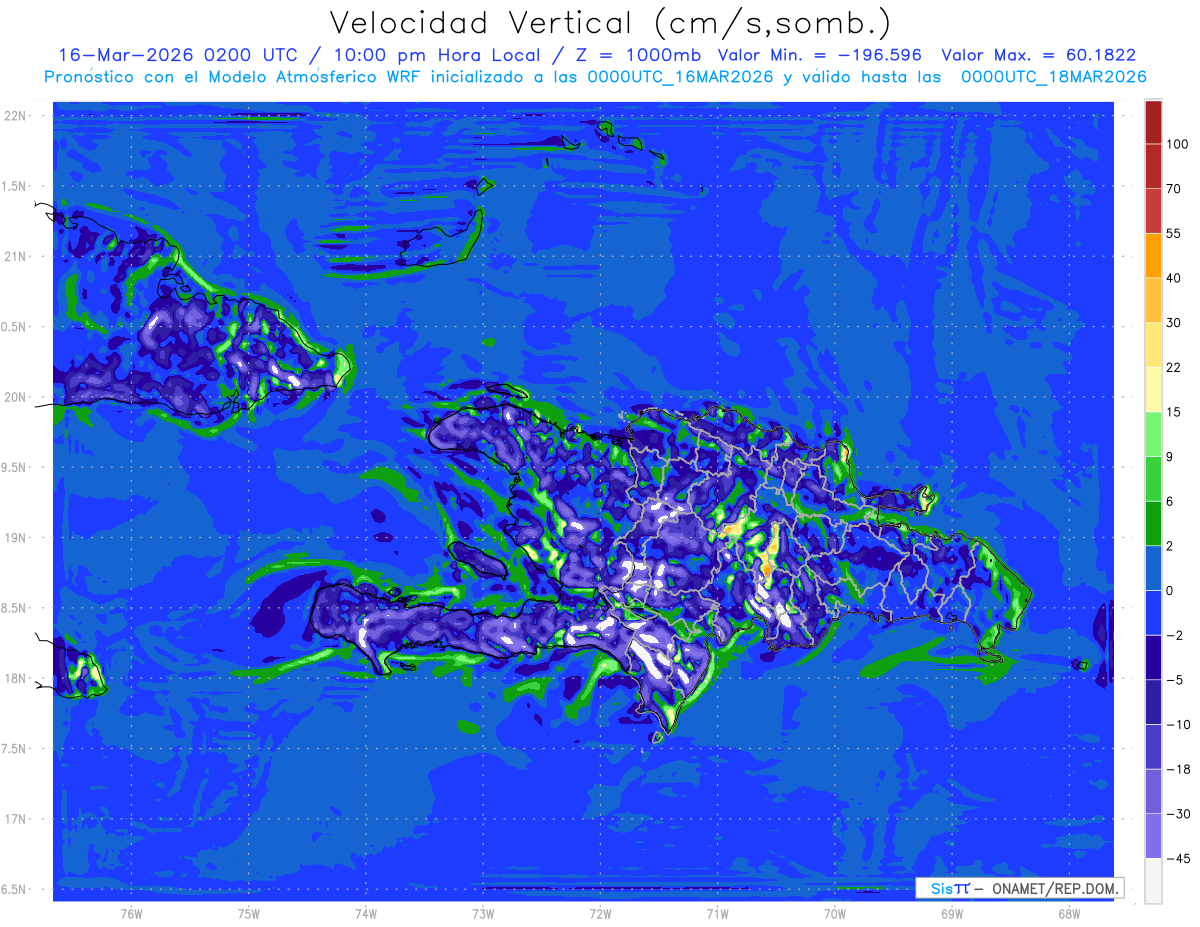The image size is (1200, 927).
Task: Click the blue swatch between 0 and 2
Action: click(1153, 568)
